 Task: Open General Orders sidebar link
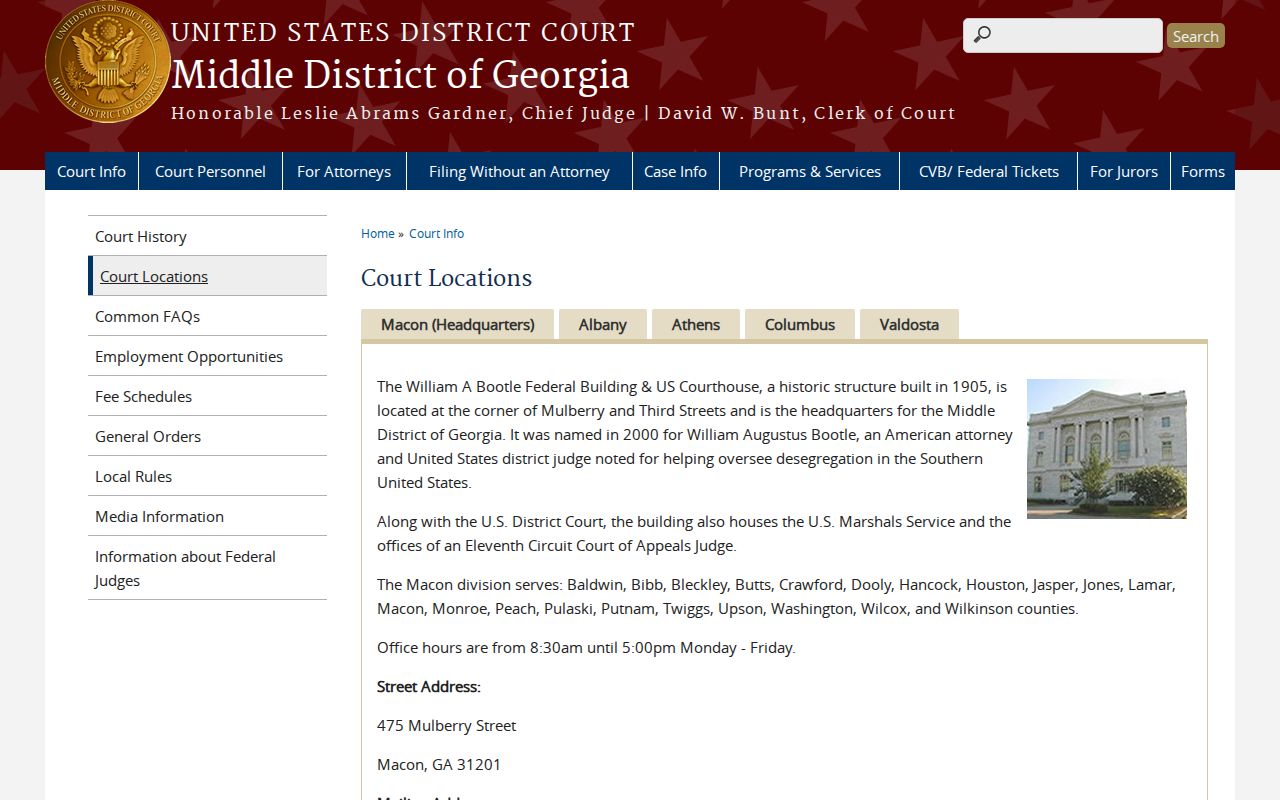click(x=207, y=436)
